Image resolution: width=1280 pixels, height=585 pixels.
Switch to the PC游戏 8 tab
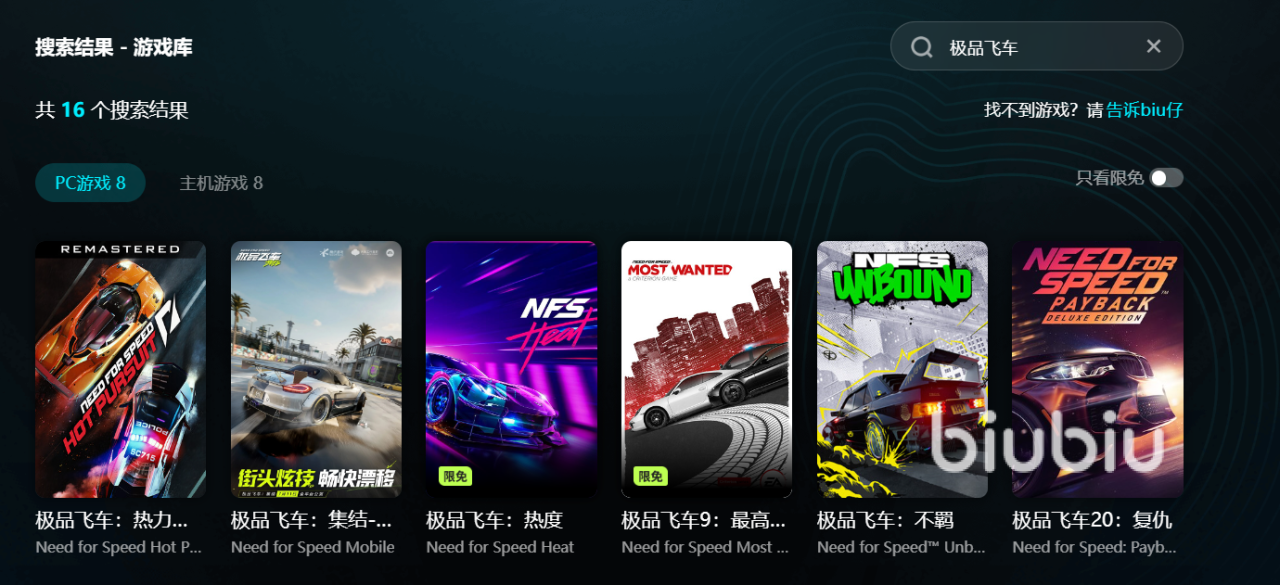click(90, 183)
